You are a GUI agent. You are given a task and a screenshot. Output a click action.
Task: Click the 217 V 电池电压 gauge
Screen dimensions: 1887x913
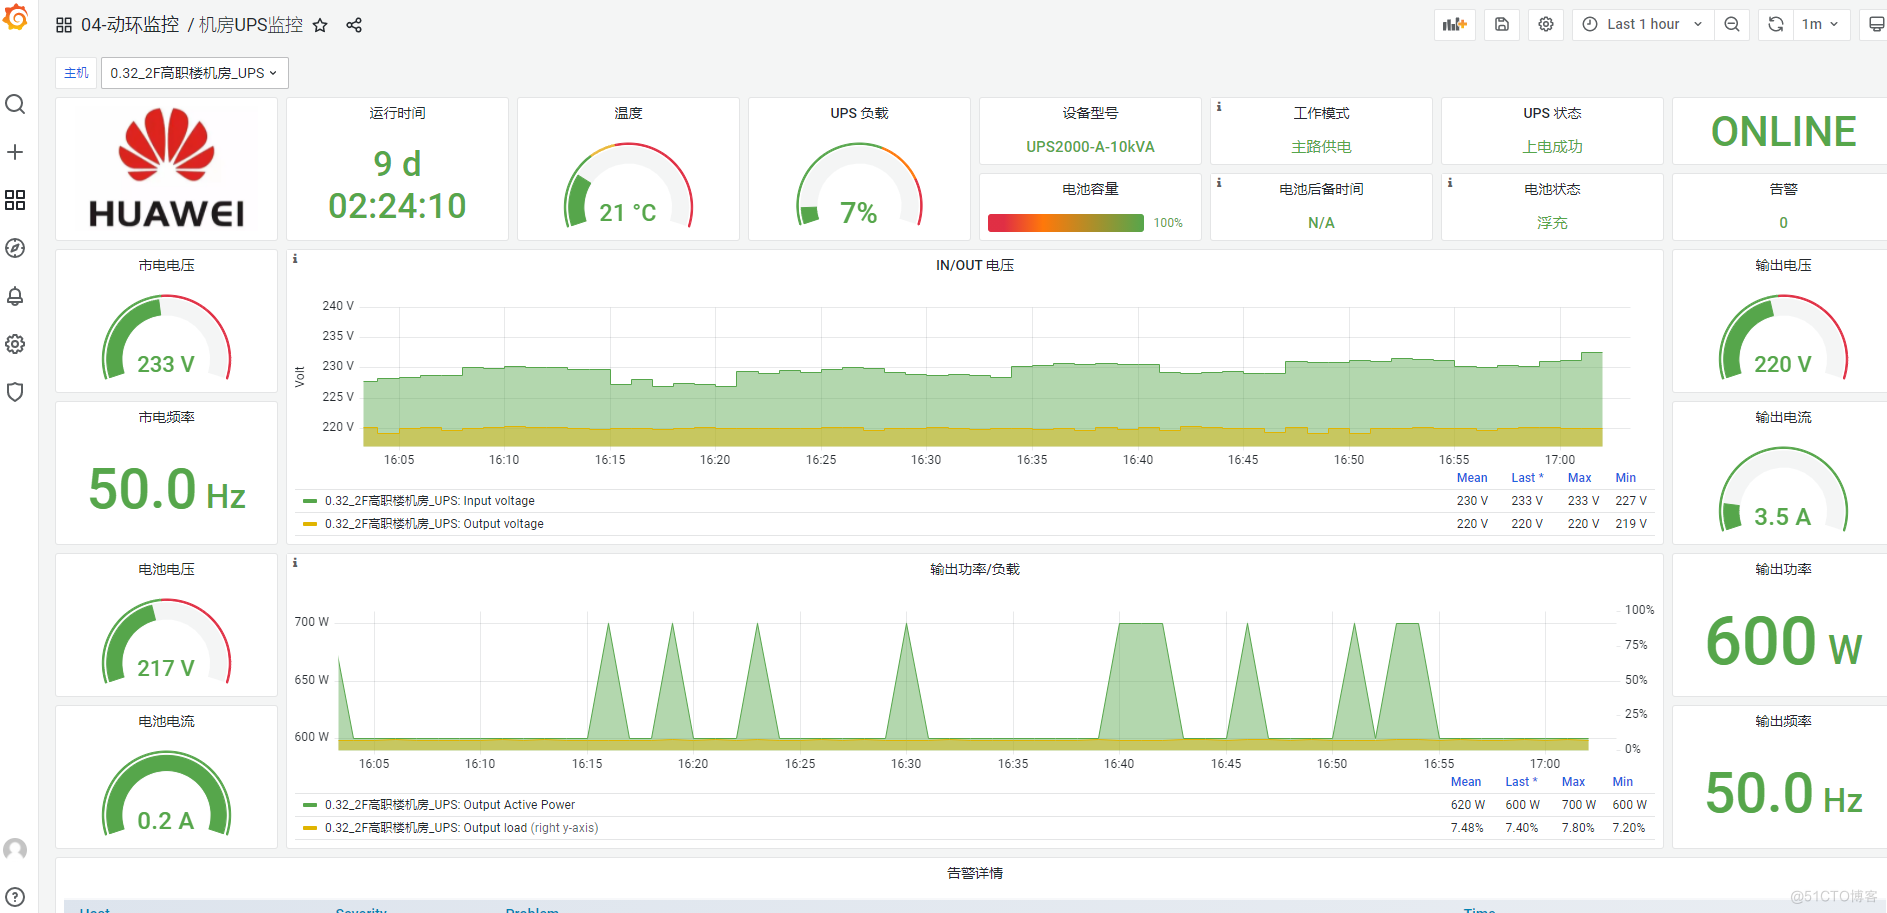(166, 642)
